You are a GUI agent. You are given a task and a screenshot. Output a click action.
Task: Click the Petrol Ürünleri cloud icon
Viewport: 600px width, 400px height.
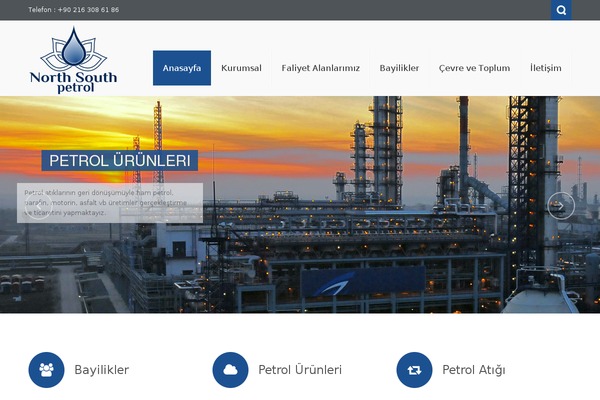tap(230, 370)
